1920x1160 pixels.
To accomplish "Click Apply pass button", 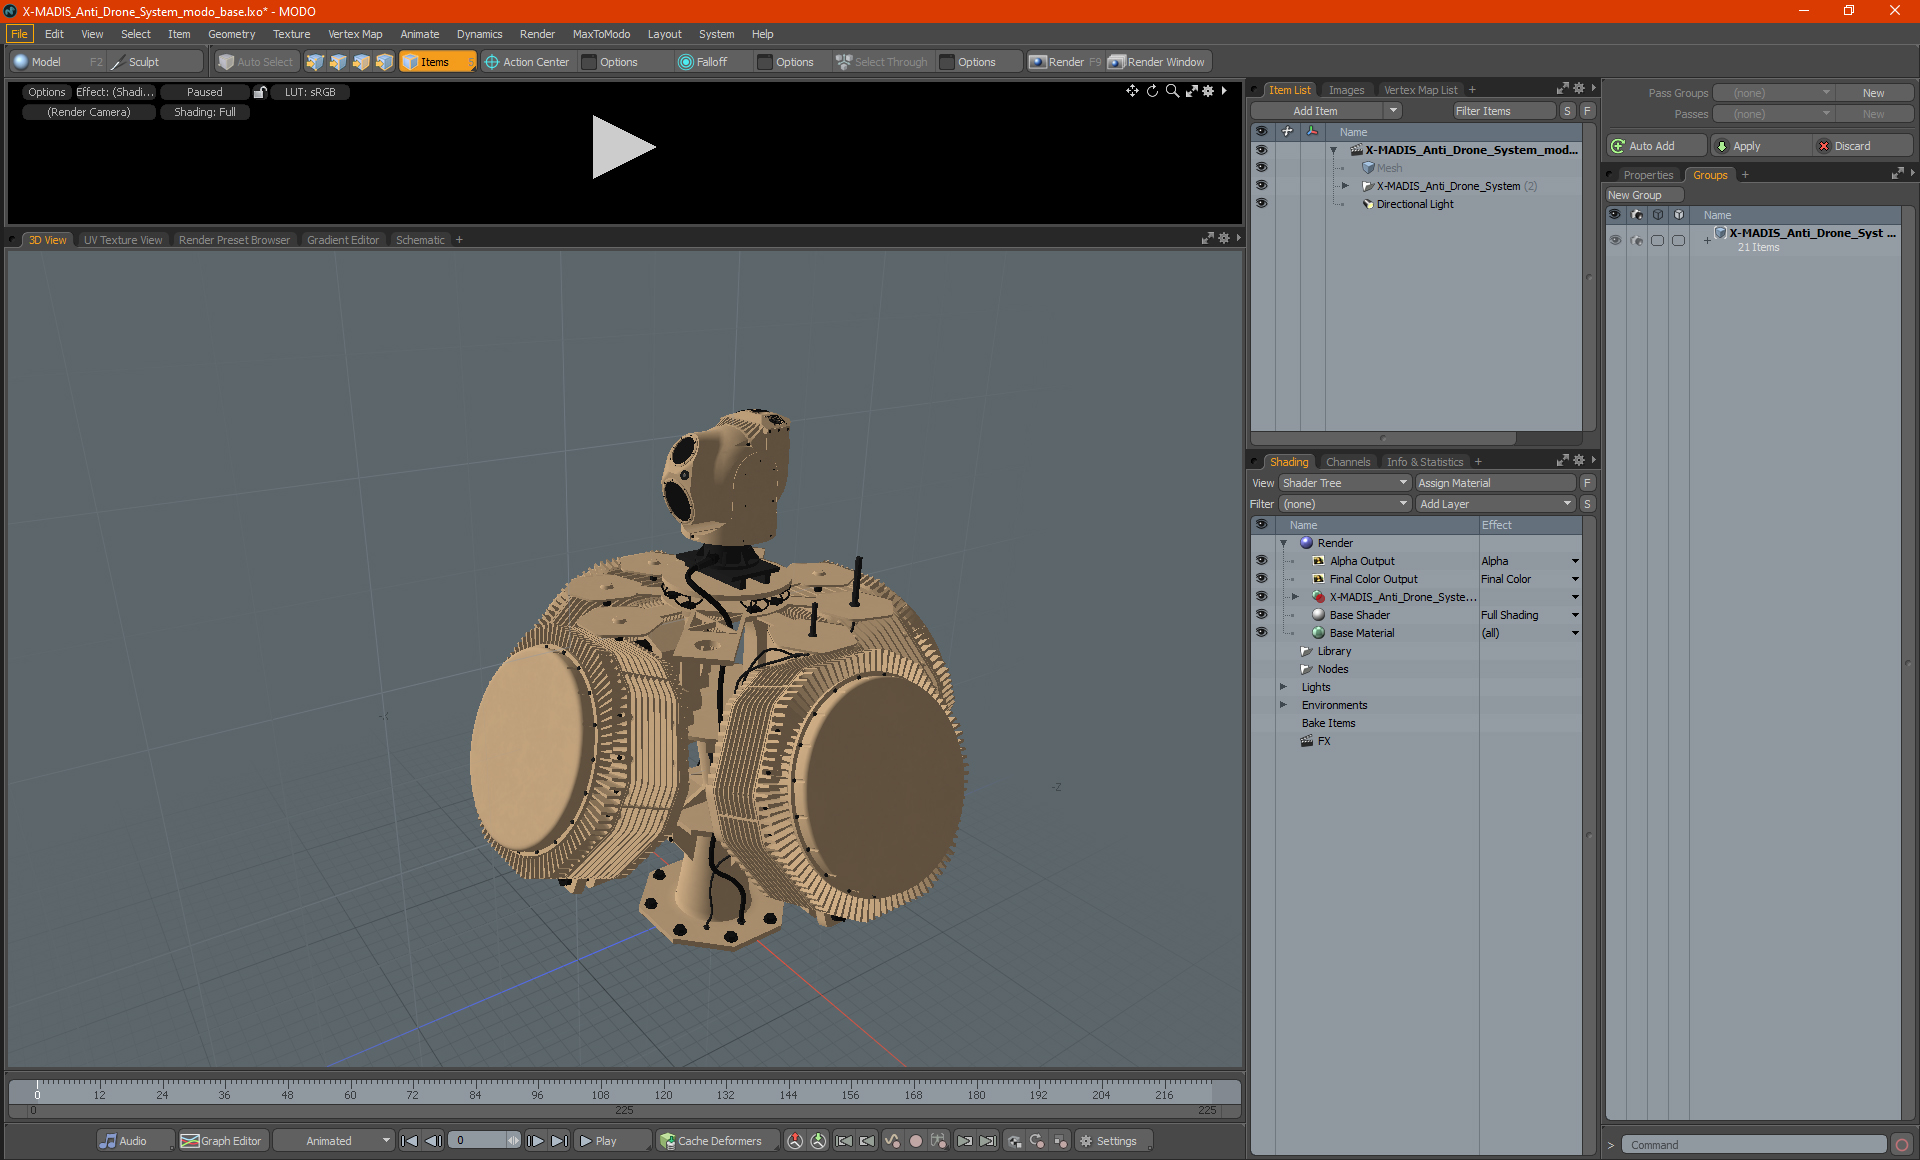I will 1760,146.
